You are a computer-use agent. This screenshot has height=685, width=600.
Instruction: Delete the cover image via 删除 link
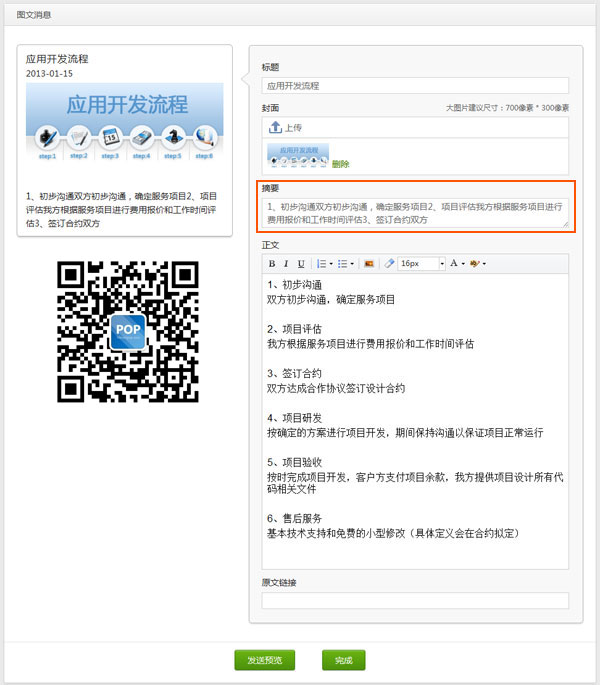pyautogui.click(x=340, y=164)
